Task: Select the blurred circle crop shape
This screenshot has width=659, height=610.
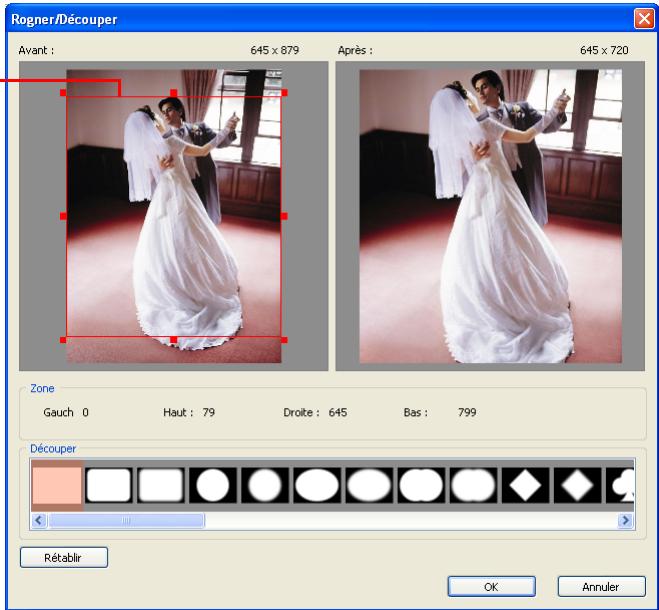Action: pyautogui.click(x=265, y=486)
